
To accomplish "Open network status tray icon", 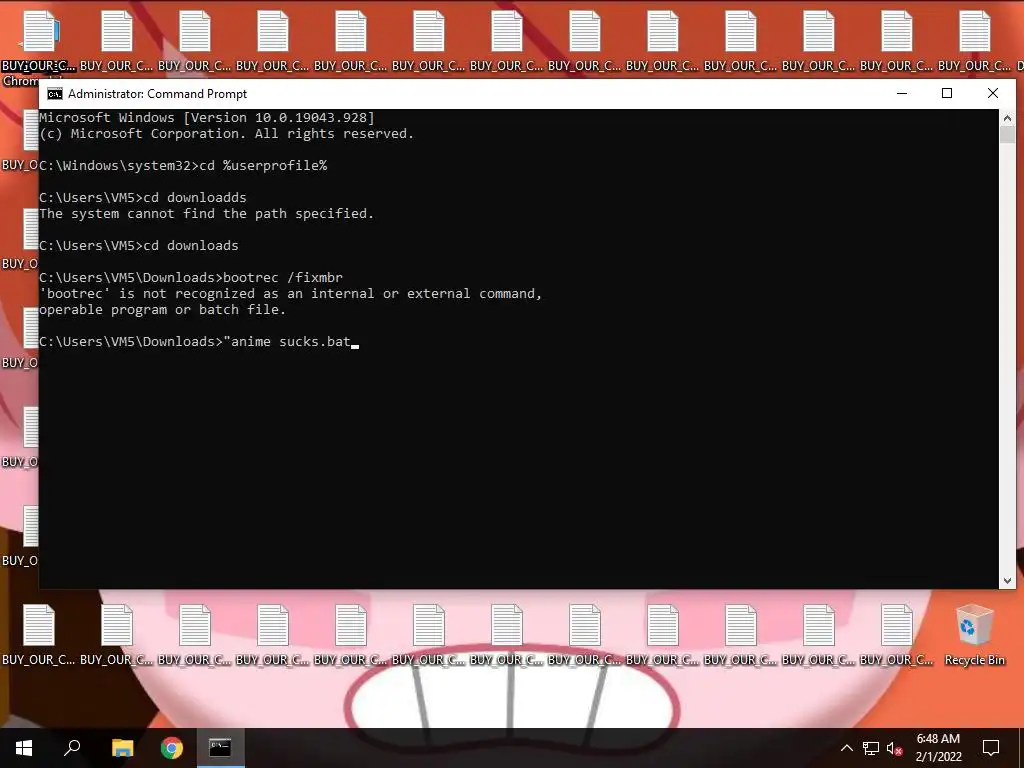I will [x=871, y=748].
